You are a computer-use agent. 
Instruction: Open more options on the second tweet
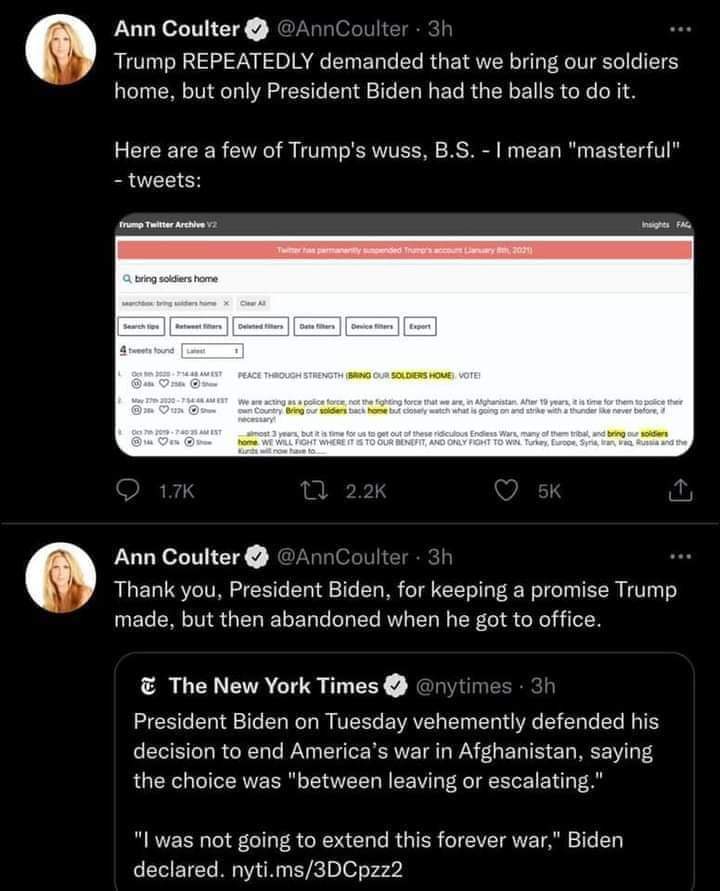(681, 556)
